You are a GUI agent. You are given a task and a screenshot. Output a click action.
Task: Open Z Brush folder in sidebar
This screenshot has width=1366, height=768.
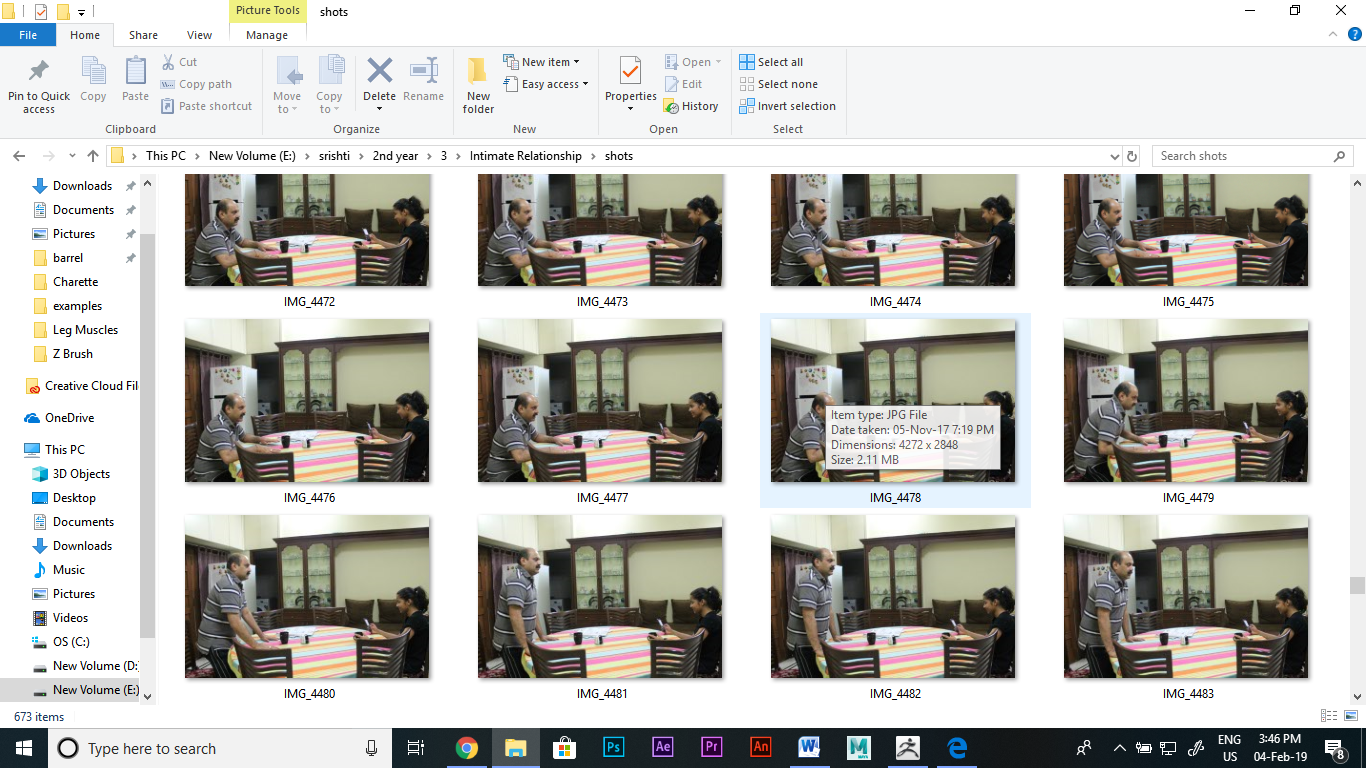[x=73, y=354]
